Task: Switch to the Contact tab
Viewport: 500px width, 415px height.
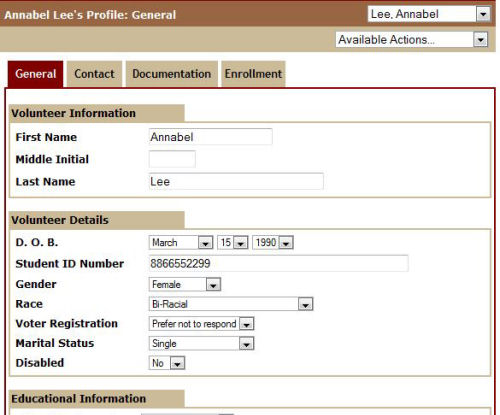Action: [94, 74]
